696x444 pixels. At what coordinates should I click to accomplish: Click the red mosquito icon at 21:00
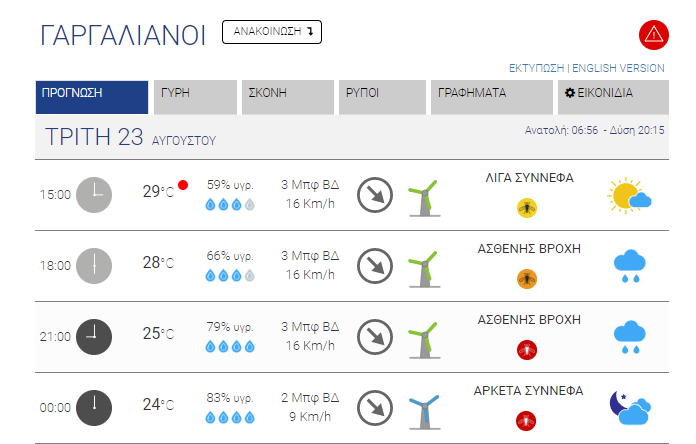click(527, 350)
